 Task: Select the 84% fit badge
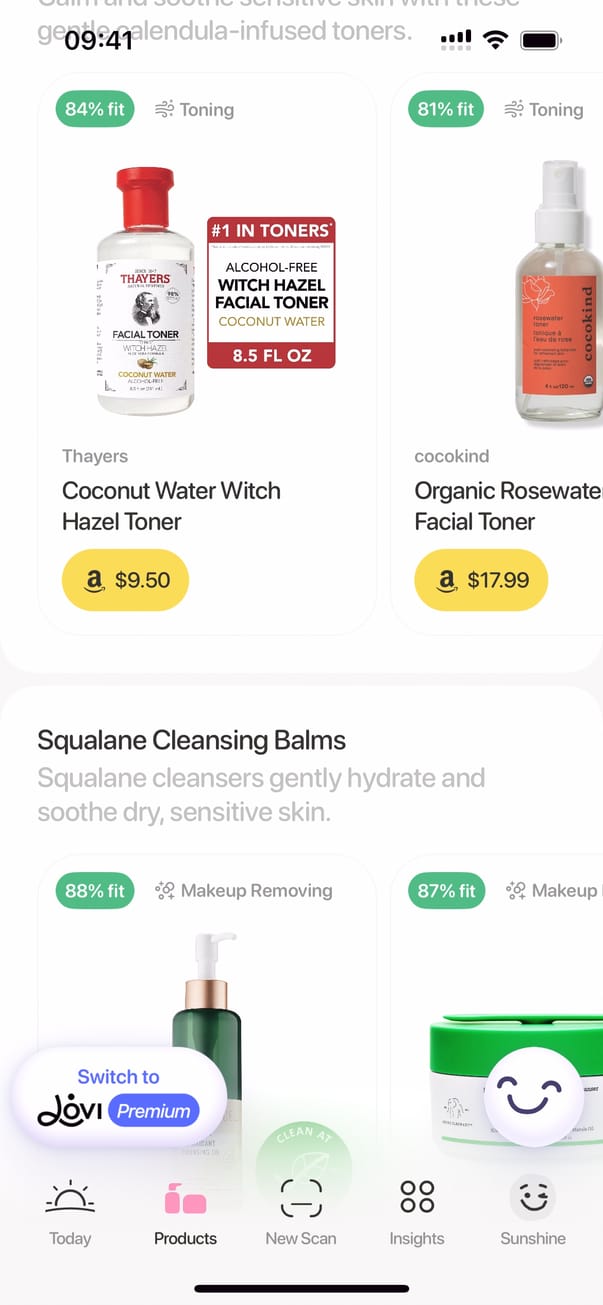tap(95, 109)
